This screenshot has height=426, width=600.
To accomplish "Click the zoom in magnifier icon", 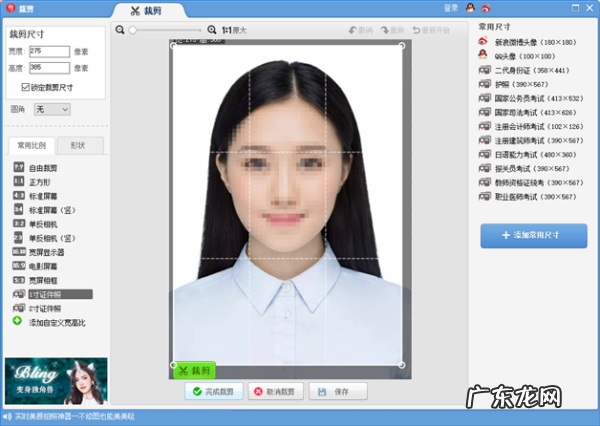I will pos(211,30).
